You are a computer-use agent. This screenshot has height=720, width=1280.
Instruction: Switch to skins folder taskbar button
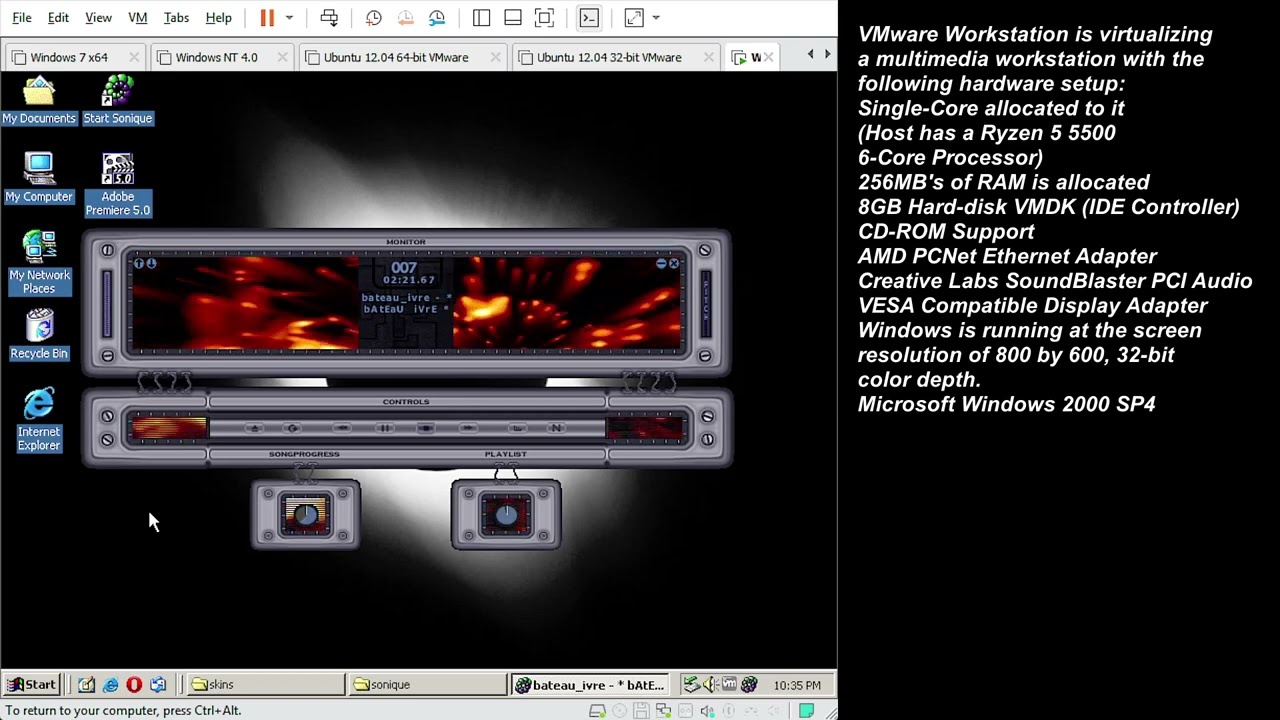[265, 685]
